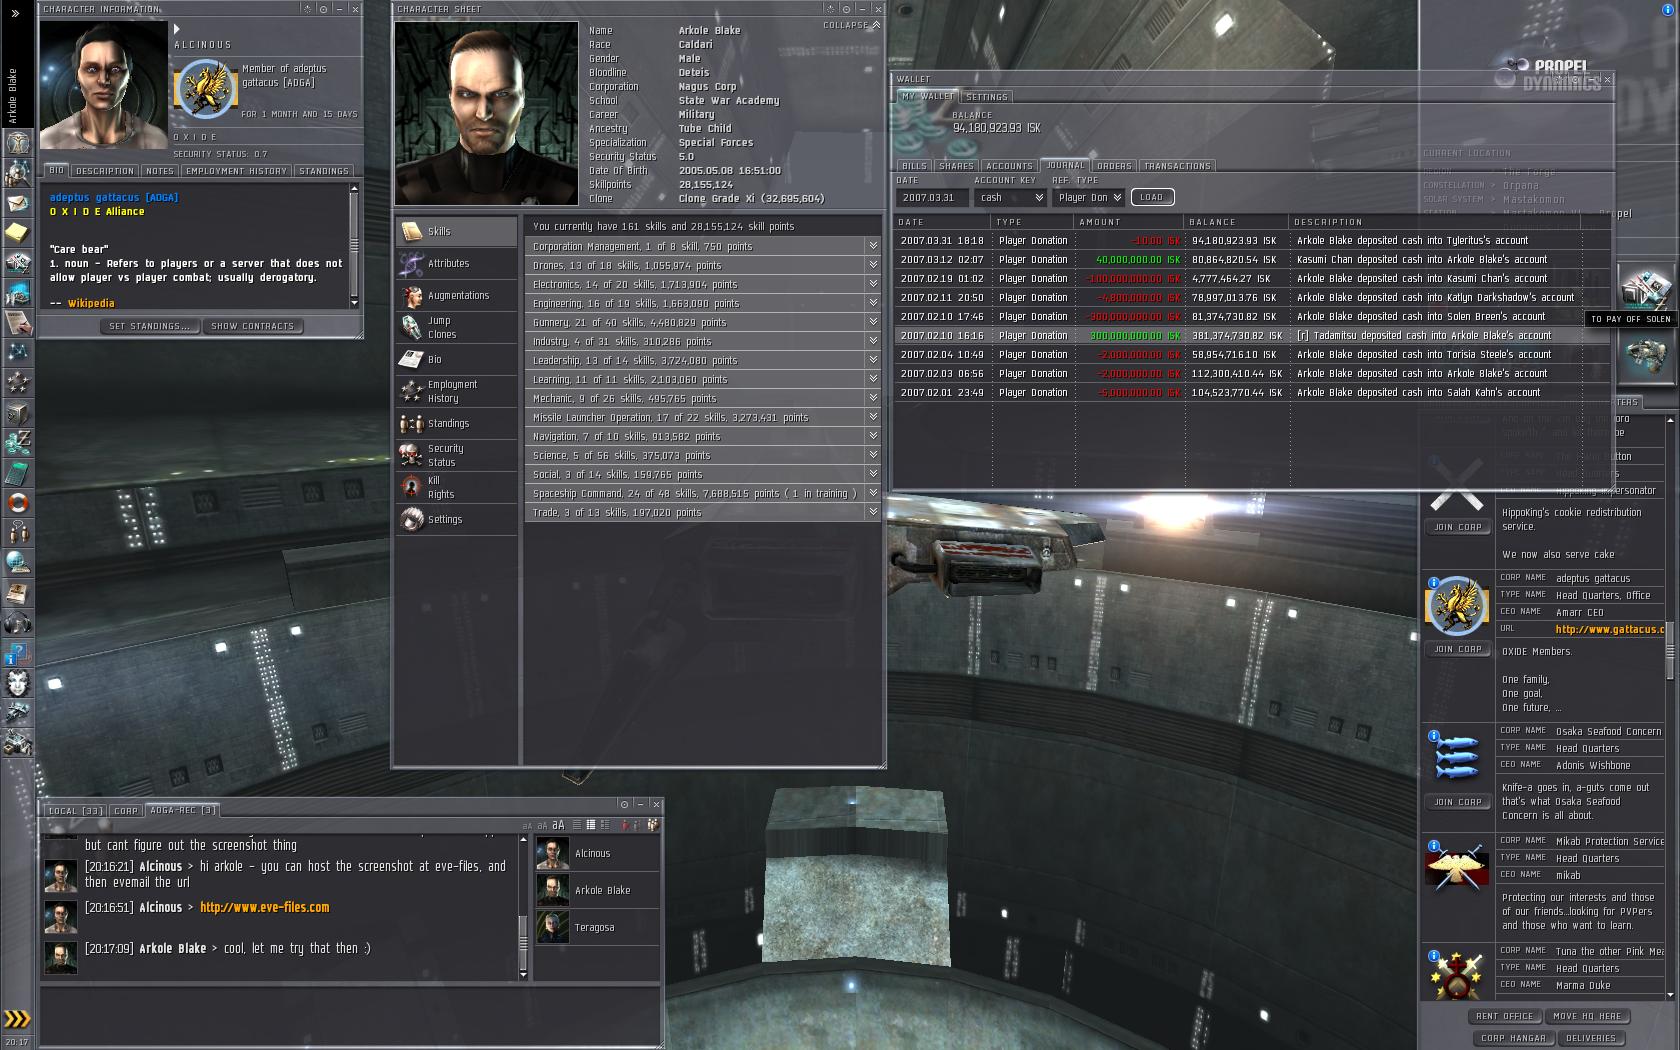Collapse the Character Sheet header
This screenshot has height=1050, width=1680.
(x=852, y=25)
